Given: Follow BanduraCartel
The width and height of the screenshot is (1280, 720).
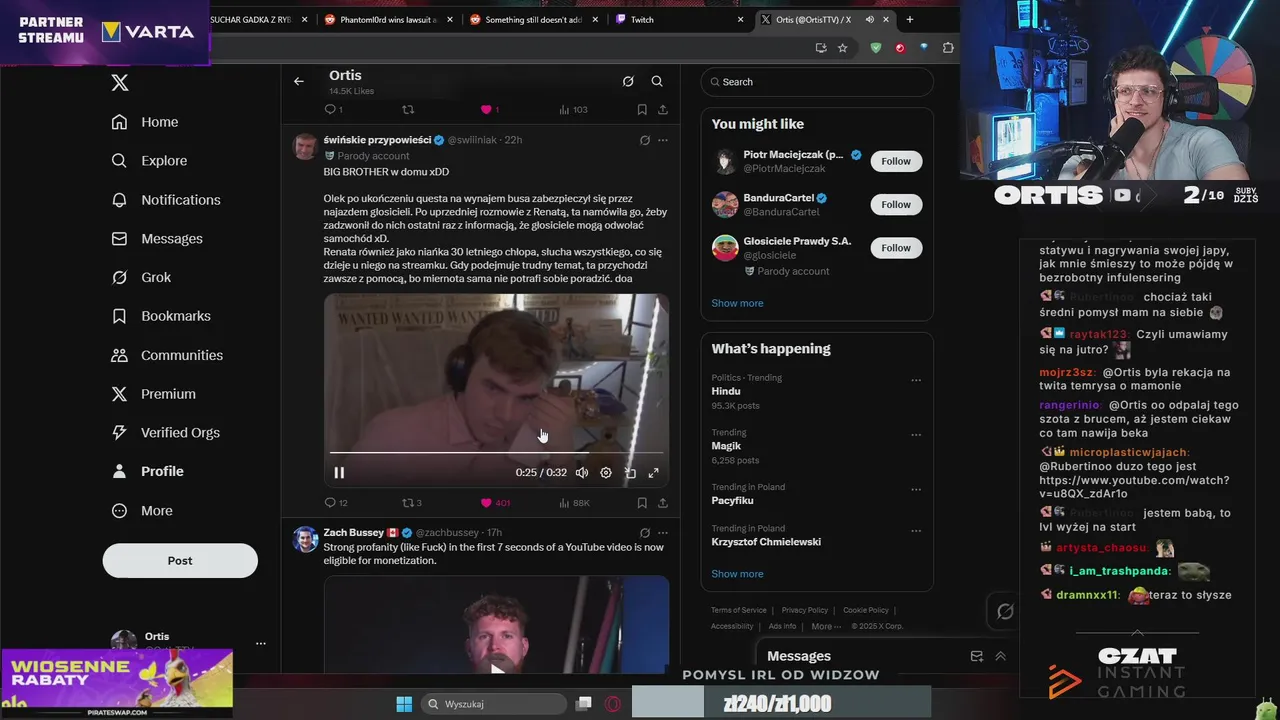Looking at the screenshot, I should 896,204.
